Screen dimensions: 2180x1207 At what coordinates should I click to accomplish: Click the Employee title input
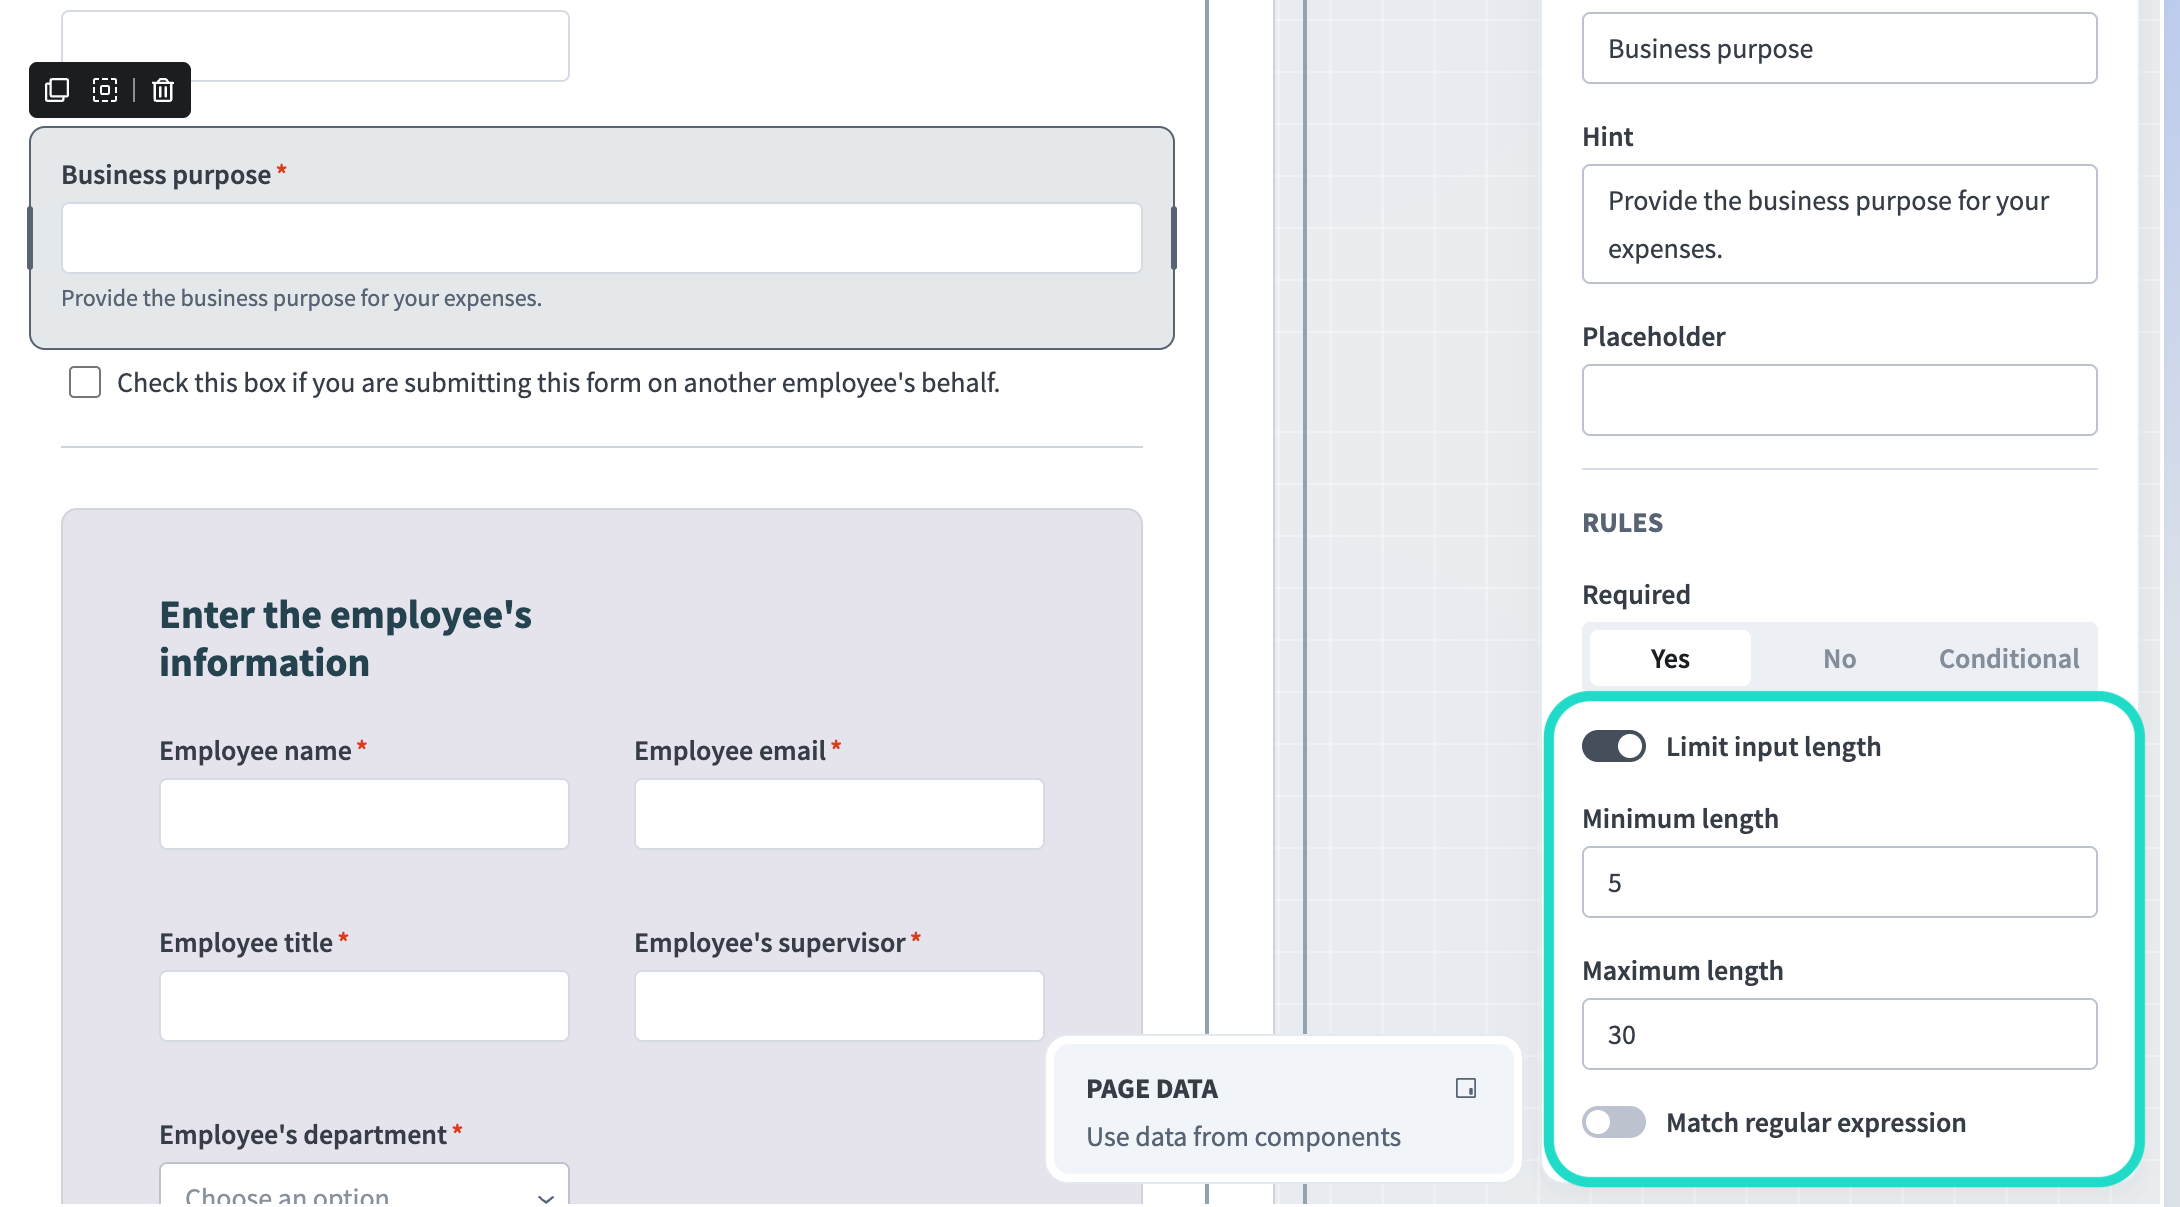364,1006
